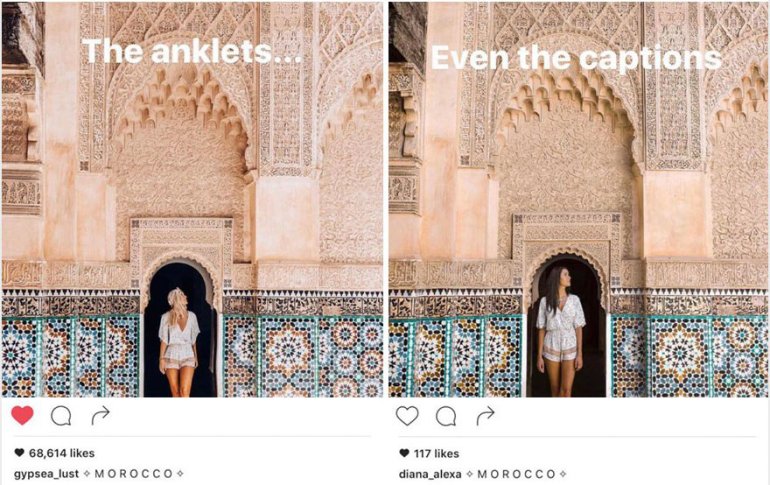Click the blonde woman in left photo
Viewport: 770px width, 485px height.
(179, 342)
